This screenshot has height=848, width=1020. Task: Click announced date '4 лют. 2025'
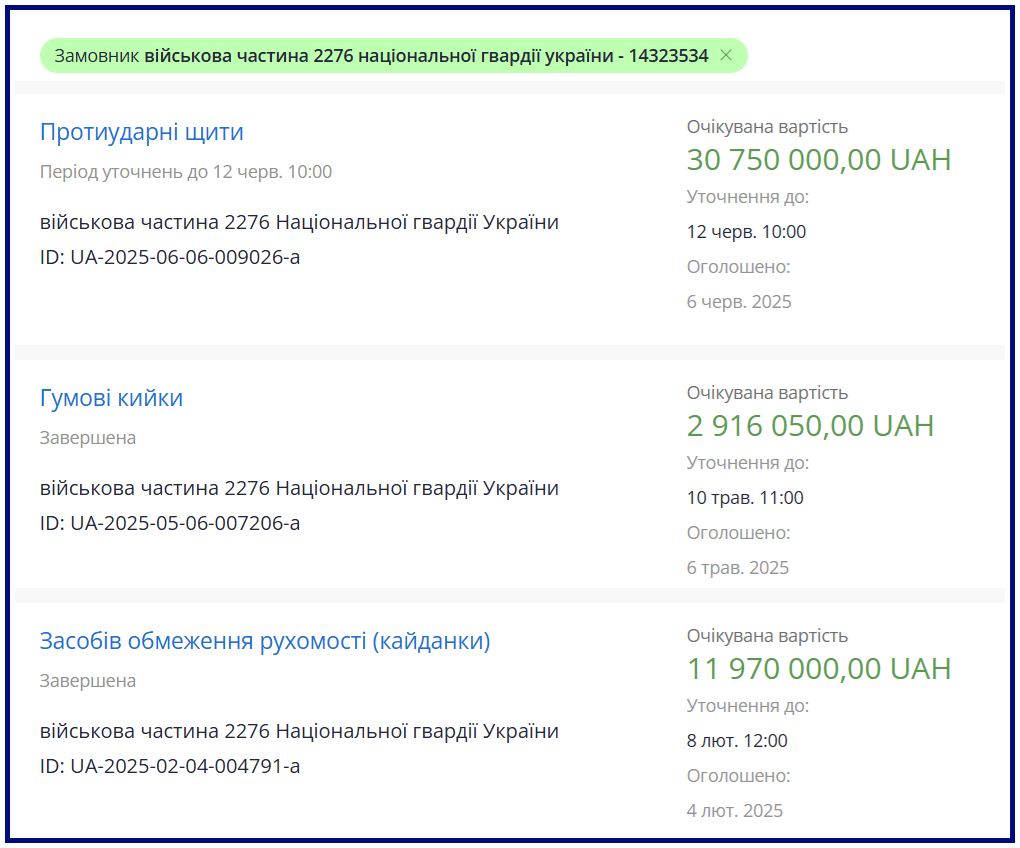734,812
